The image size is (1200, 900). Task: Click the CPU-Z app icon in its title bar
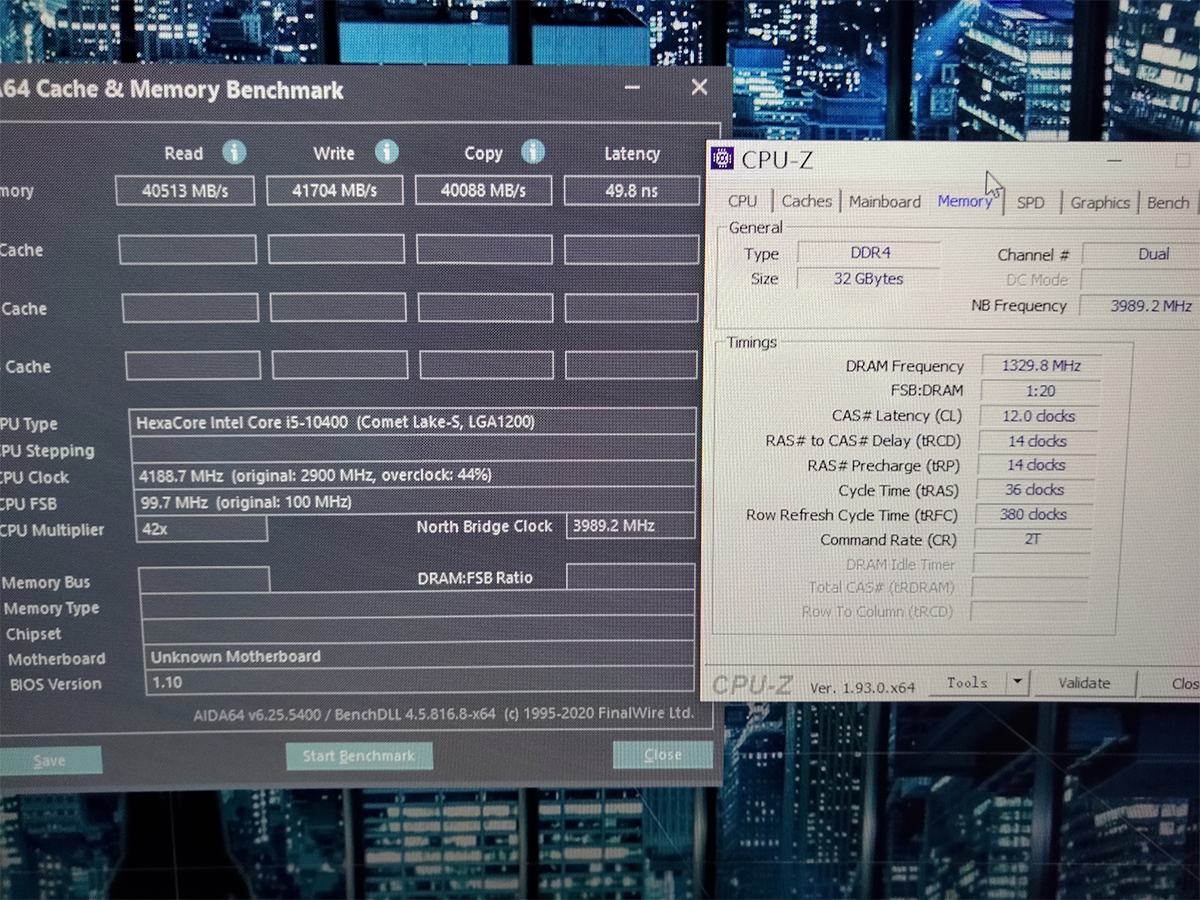[x=722, y=159]
